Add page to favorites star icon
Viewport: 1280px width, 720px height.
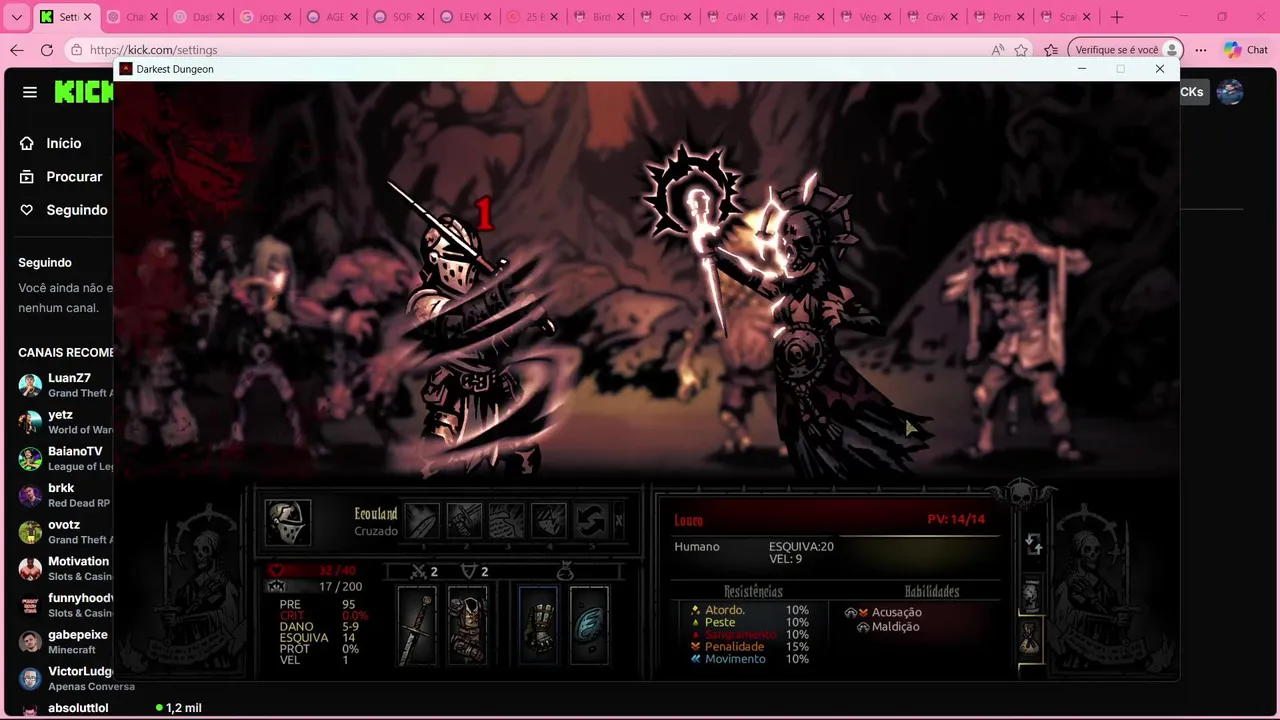[1021, 50]
